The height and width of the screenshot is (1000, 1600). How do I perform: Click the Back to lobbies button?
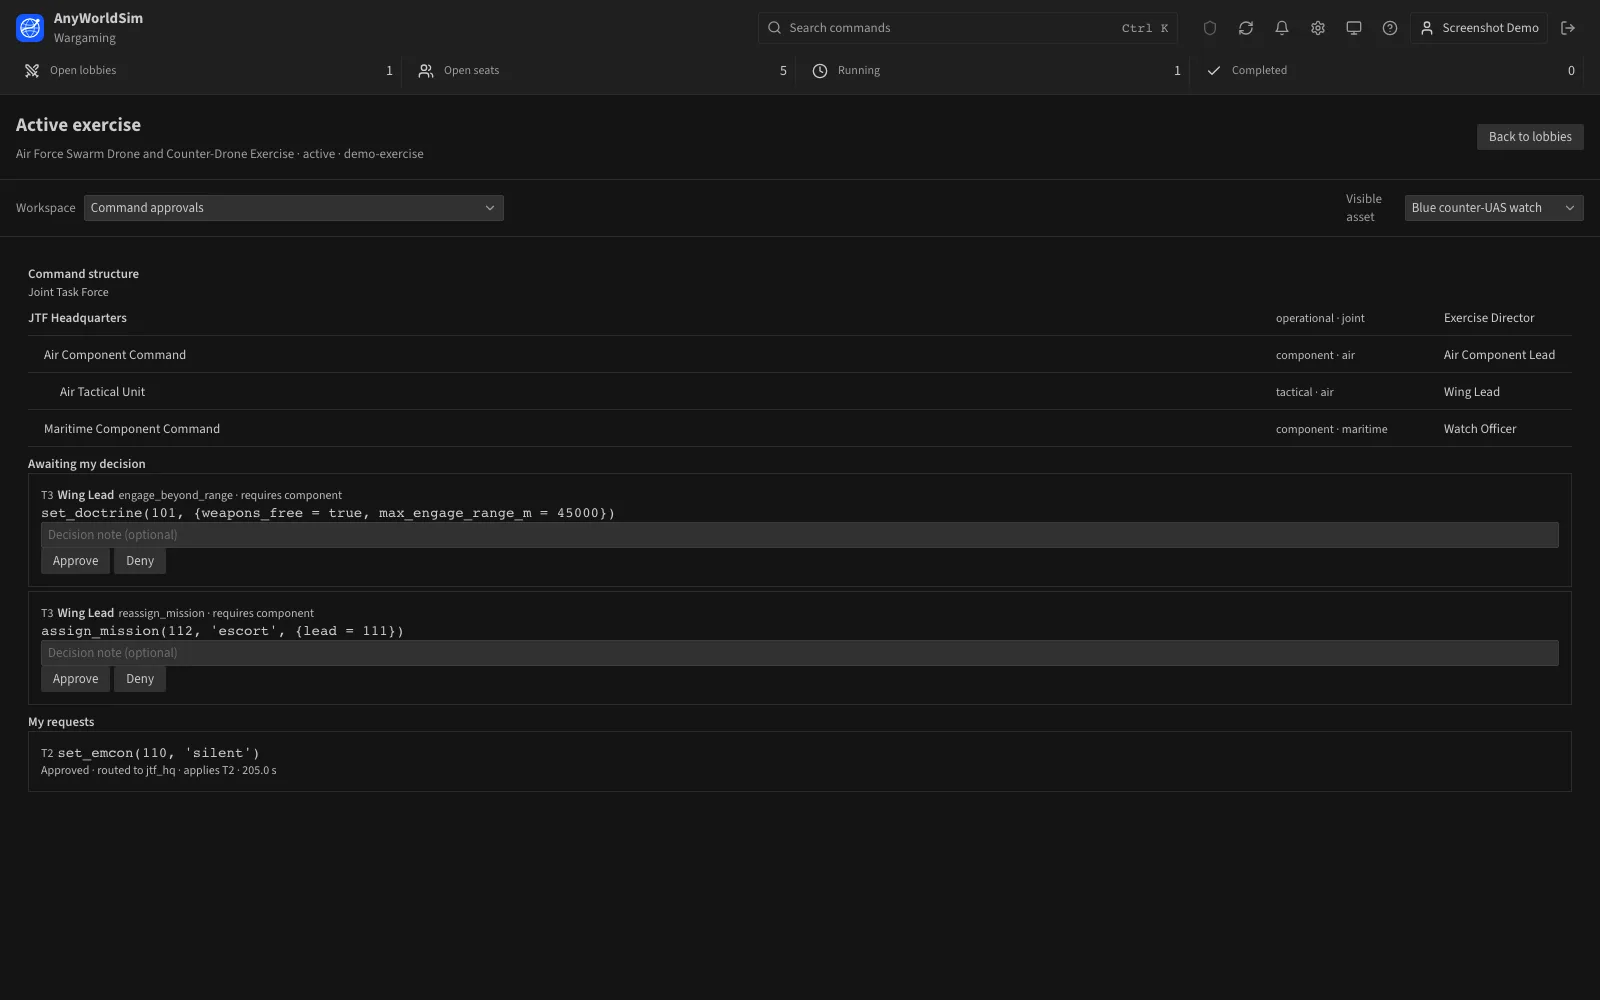(x=1530, y=137)
